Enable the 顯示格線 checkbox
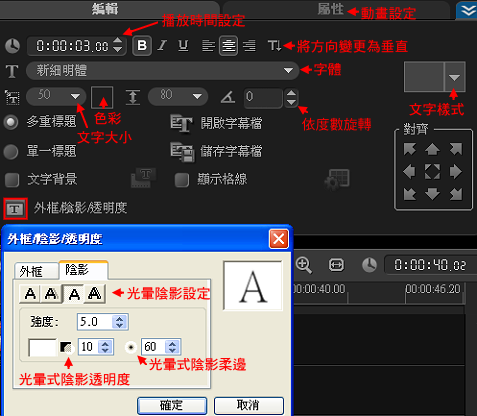The height and width of the screenshot is (416, 477). tap(182, 180)
